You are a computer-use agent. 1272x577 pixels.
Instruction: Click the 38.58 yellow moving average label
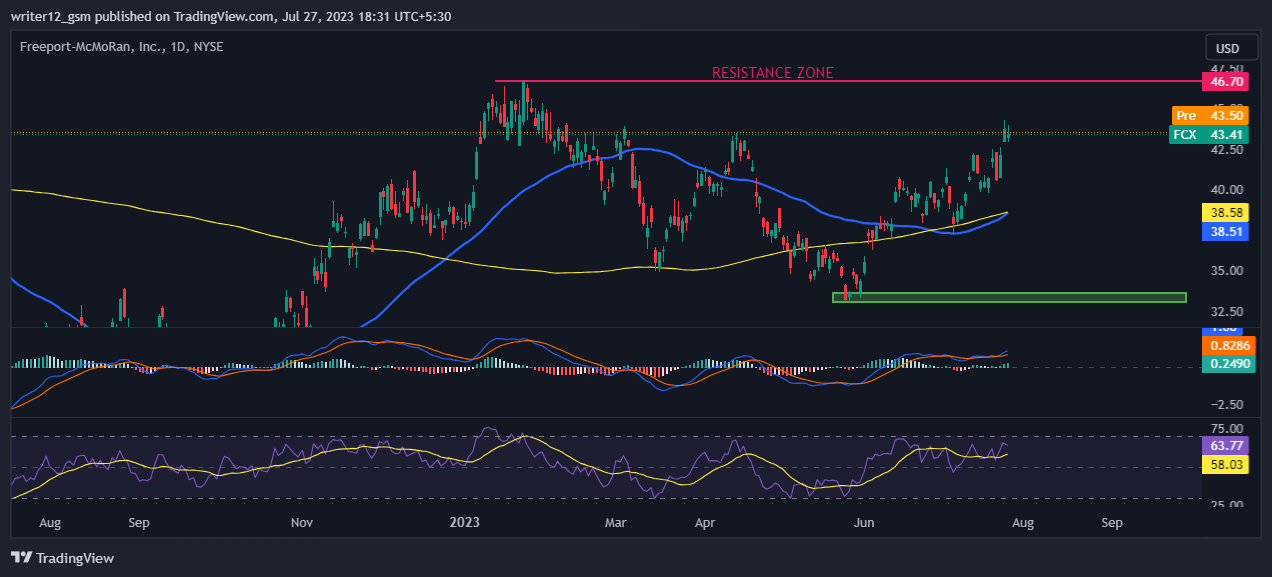click(x=1226, y=212)
